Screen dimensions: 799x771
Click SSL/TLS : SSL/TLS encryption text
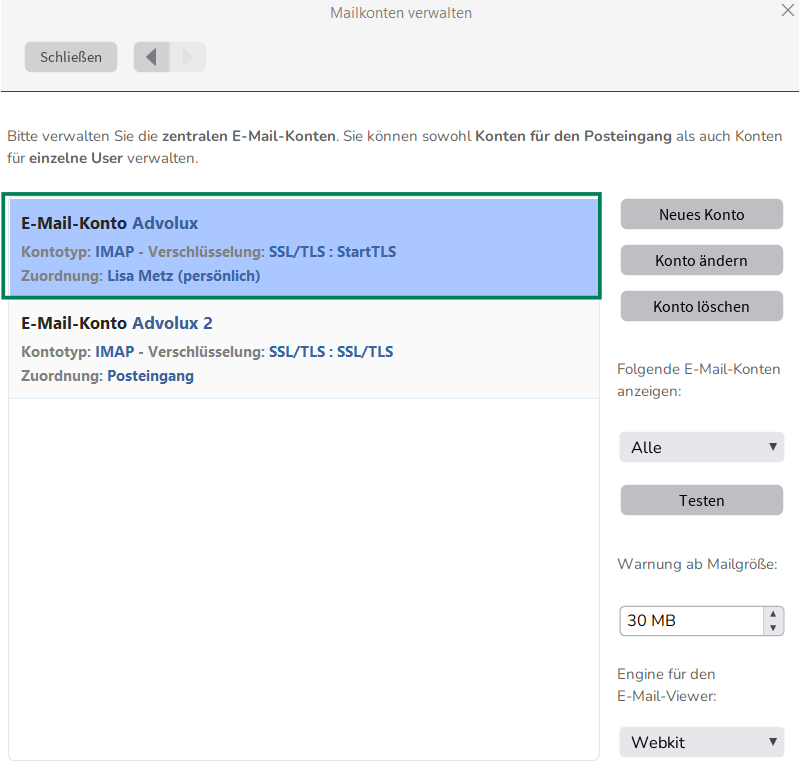tap(331, 352)
